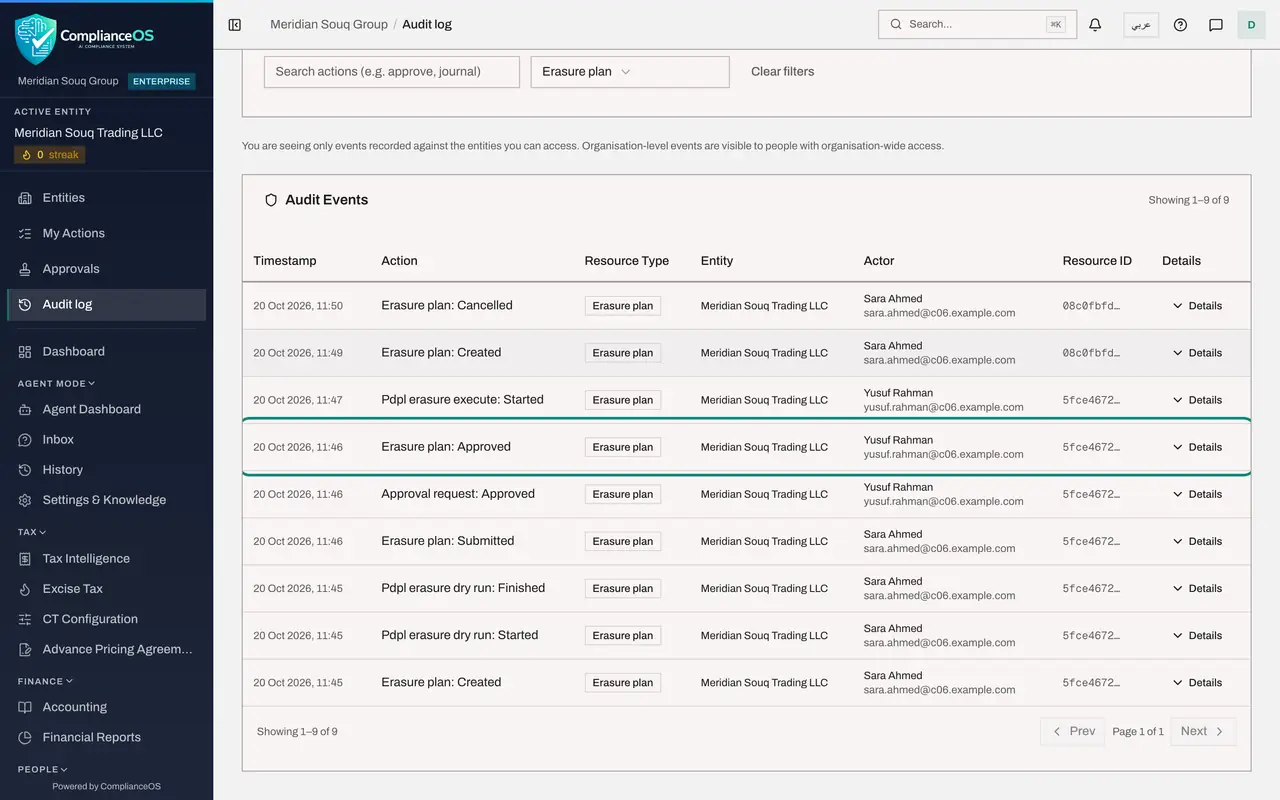Viewport: 1280px width, 800px height.
Task: Click the Clear filters link
Action: pyautogui.click(x=782, y=72)
